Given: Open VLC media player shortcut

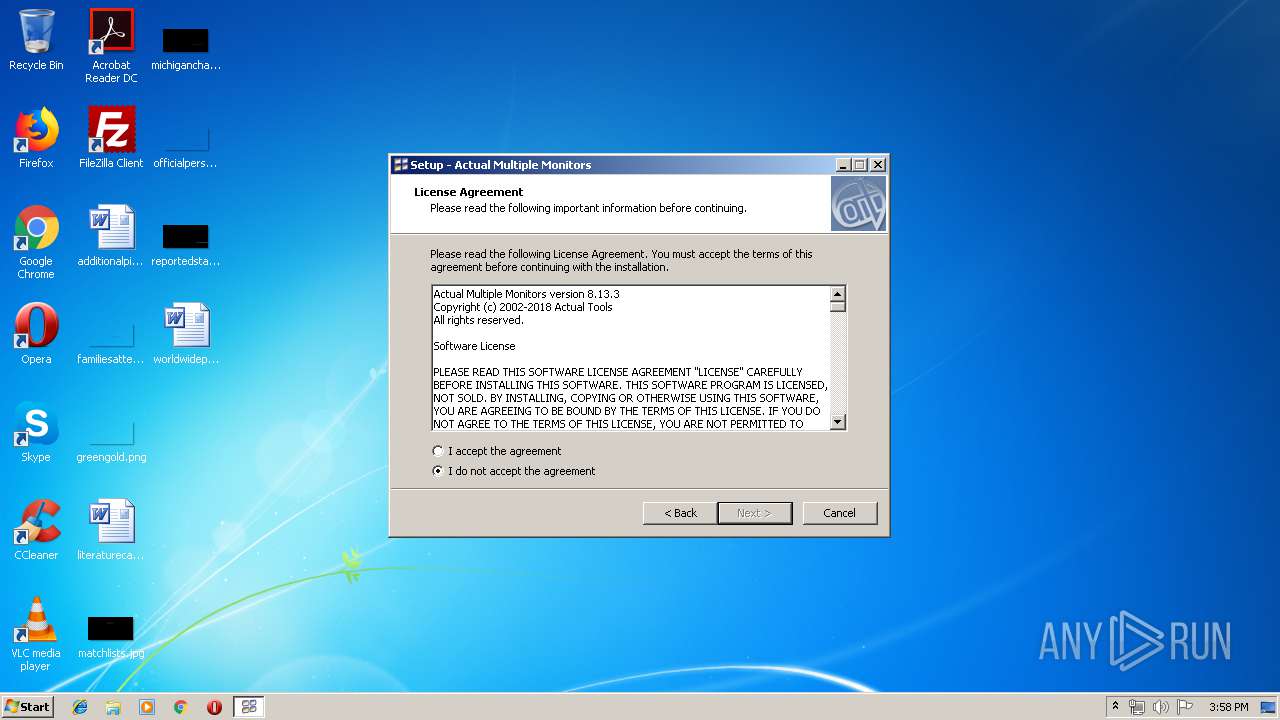Looking at the screenshot, I should [x=36, y=634].
